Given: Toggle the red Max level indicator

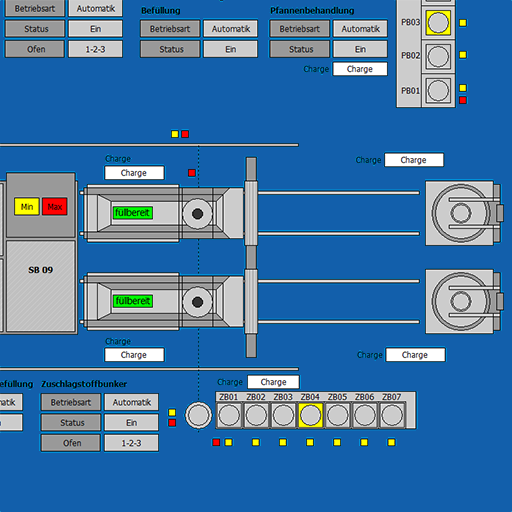Looking at the screenshot, I should point(55,207).
